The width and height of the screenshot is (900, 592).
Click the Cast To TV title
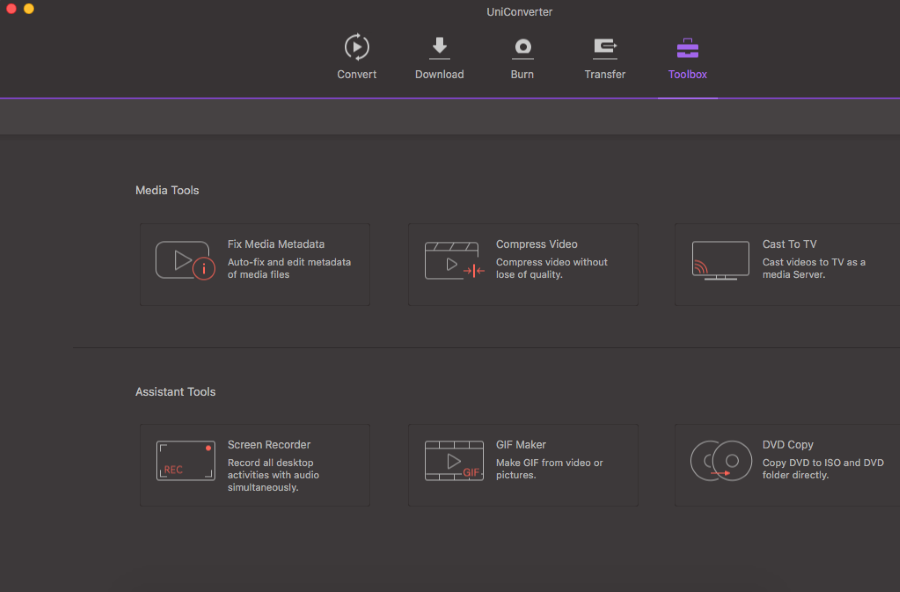(x=789, y=244)
